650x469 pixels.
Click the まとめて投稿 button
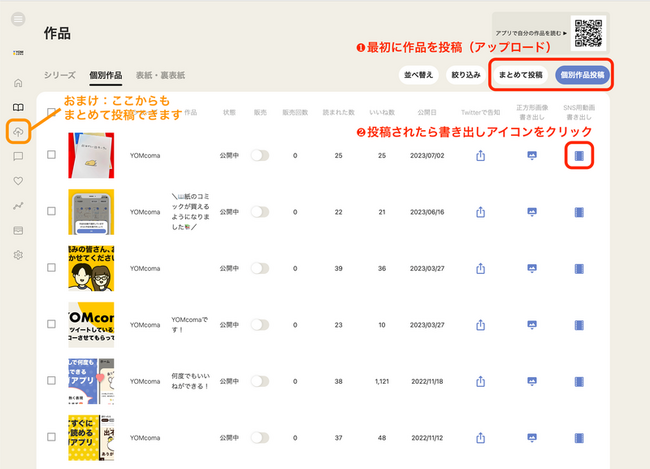point(520,74)
